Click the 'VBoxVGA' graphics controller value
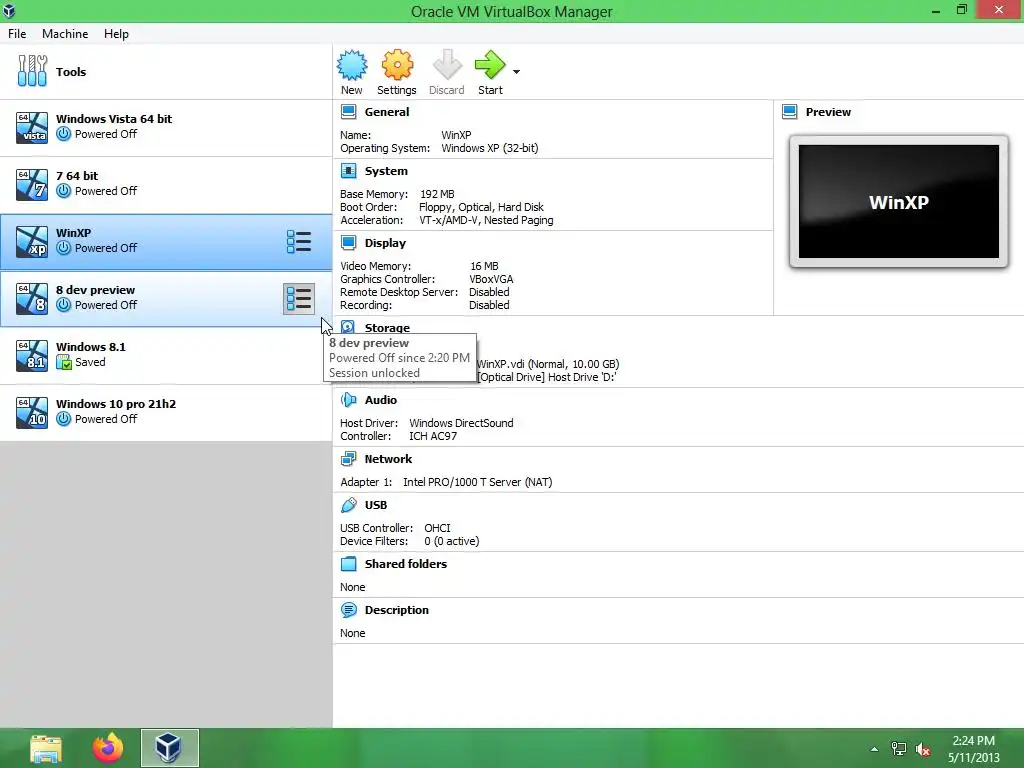1024x768 pixels. [491, 279]
